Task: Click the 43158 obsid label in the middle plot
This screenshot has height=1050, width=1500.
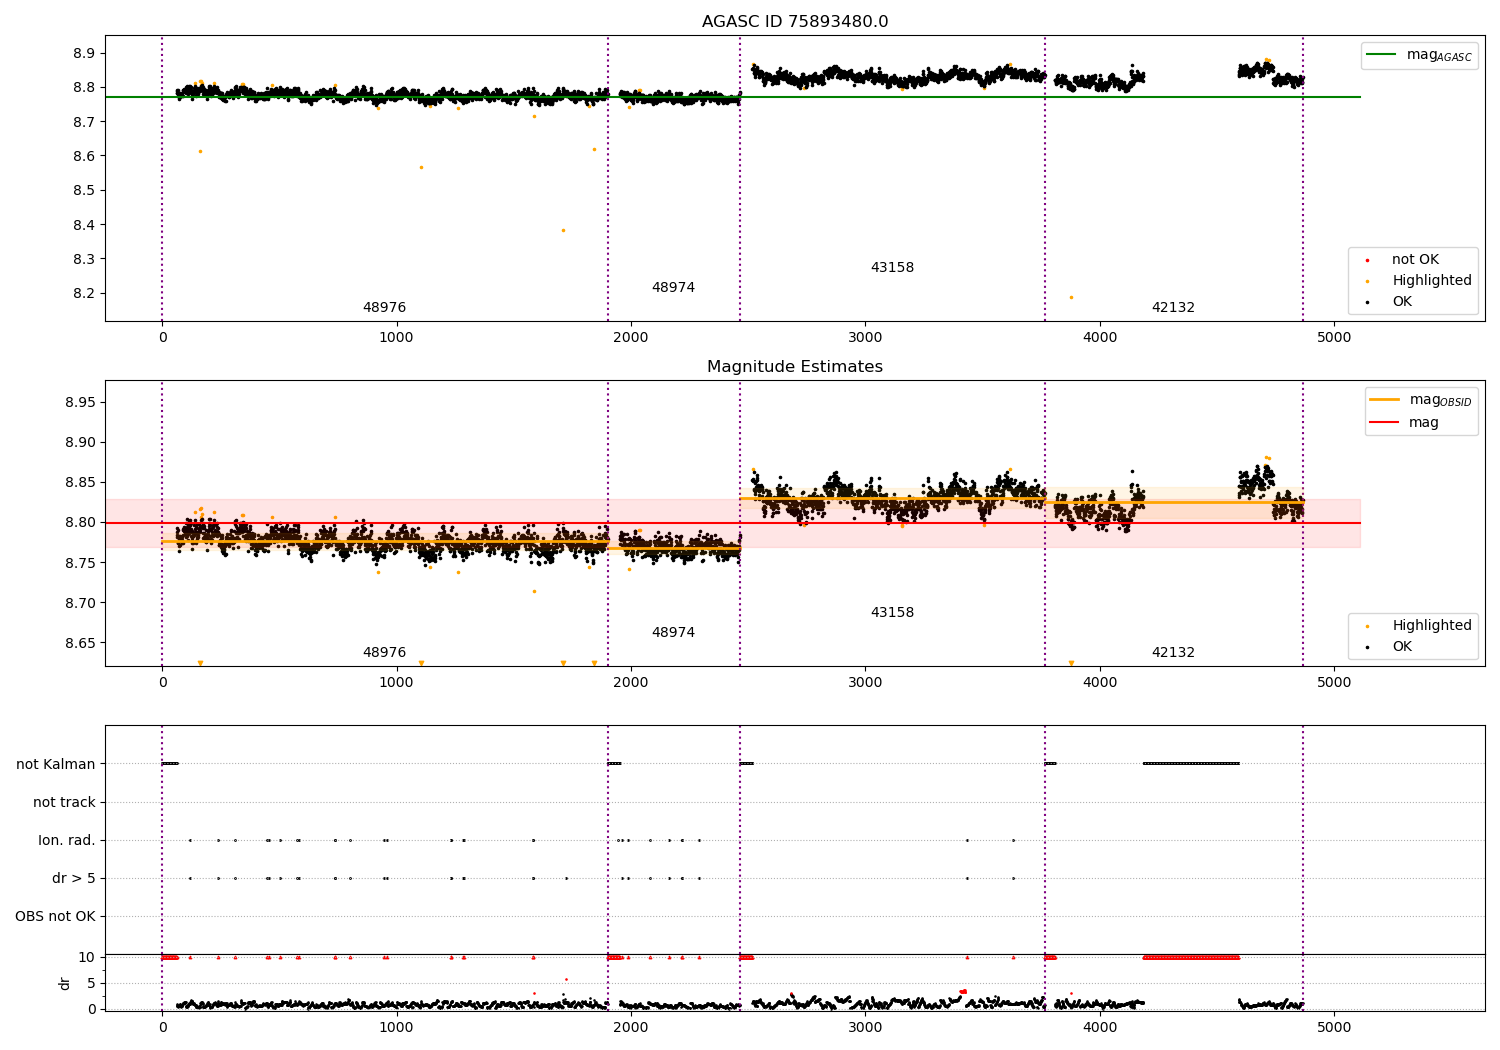Action: (892, 613)
